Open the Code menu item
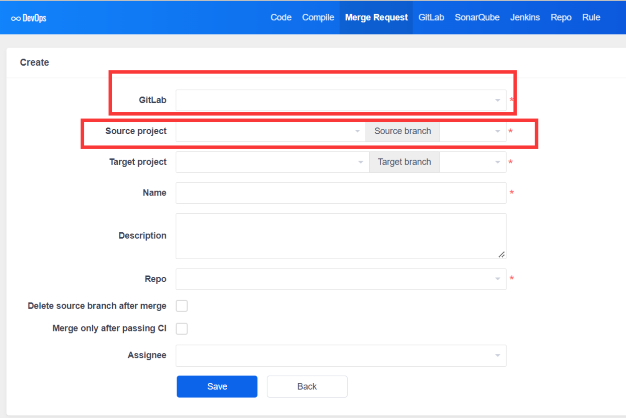This screenshot has height=418, width=626. (281, 17)
